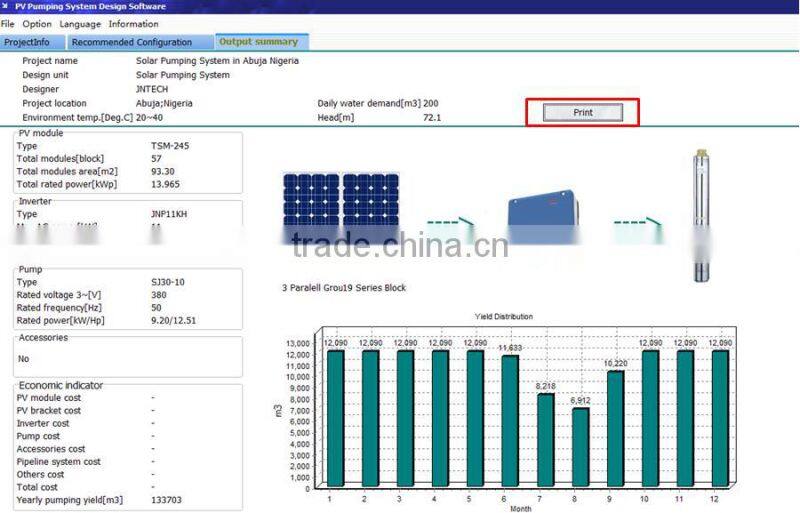Click rated power value 9.20/12.51

(173, 321)
